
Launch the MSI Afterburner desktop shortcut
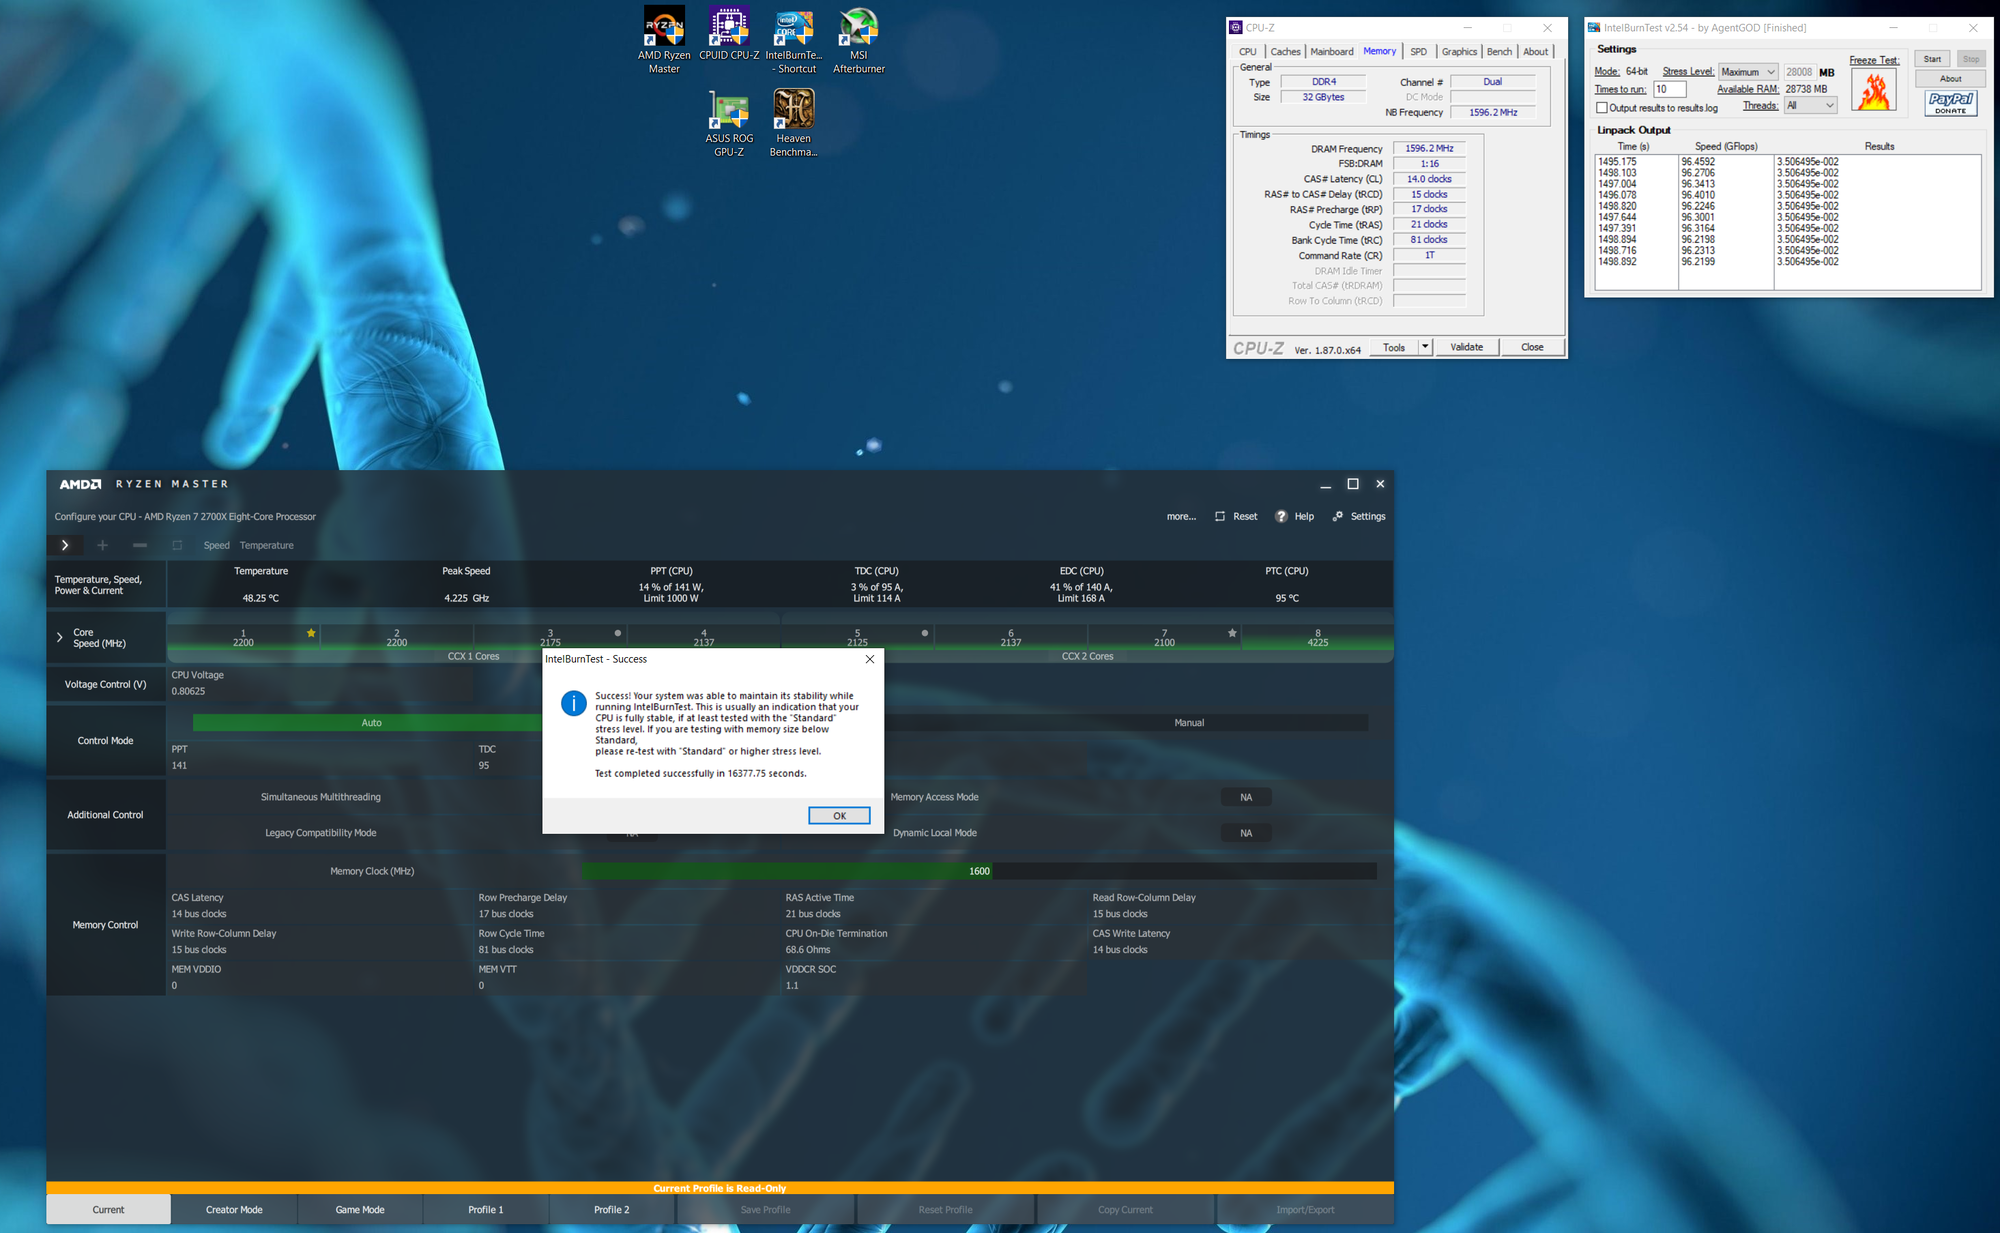(x=859, y=28)
